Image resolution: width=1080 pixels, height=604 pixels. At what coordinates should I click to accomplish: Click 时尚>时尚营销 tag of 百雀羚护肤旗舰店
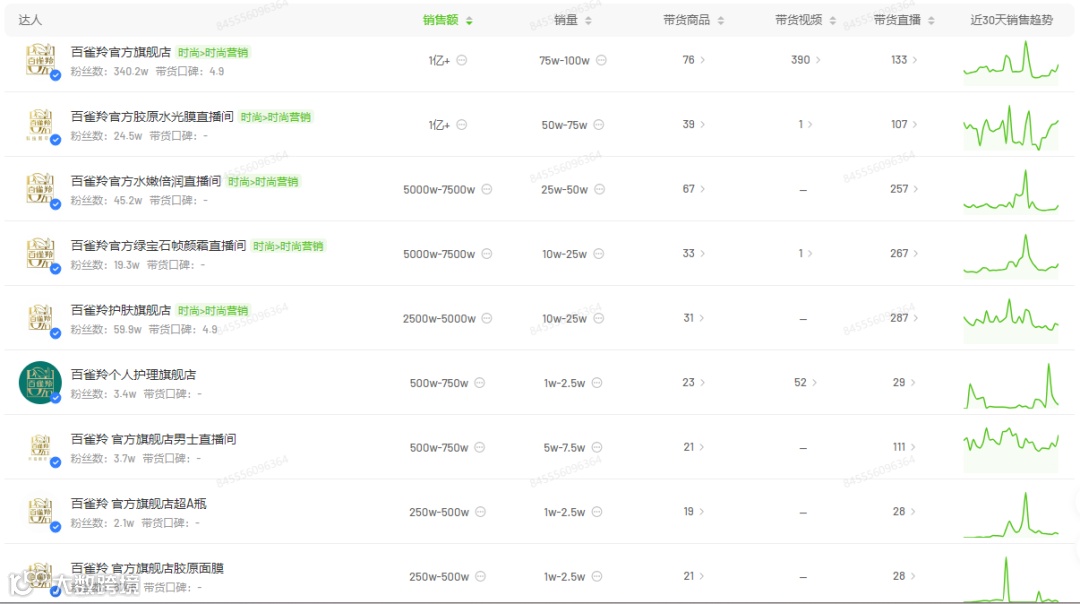point(213,311)
